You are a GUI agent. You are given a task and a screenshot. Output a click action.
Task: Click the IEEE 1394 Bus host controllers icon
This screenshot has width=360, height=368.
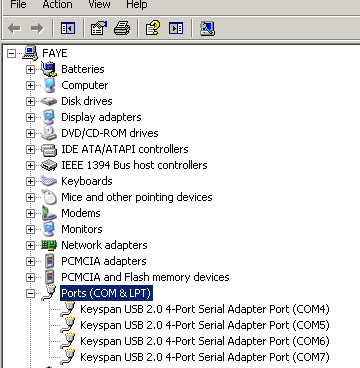pos(49,165)
